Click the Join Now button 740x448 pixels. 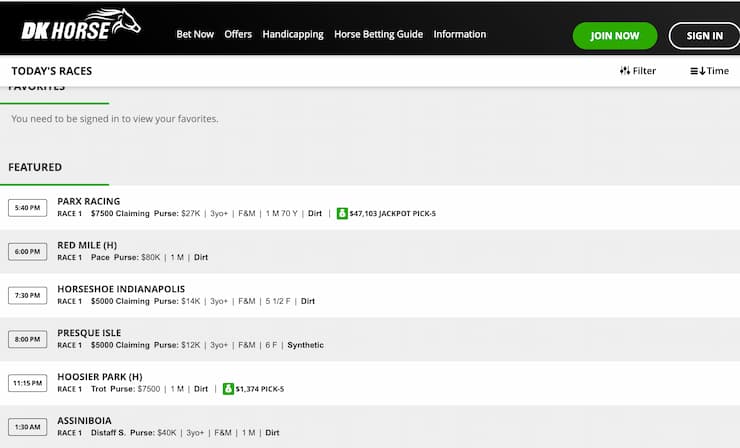[615, 36]
